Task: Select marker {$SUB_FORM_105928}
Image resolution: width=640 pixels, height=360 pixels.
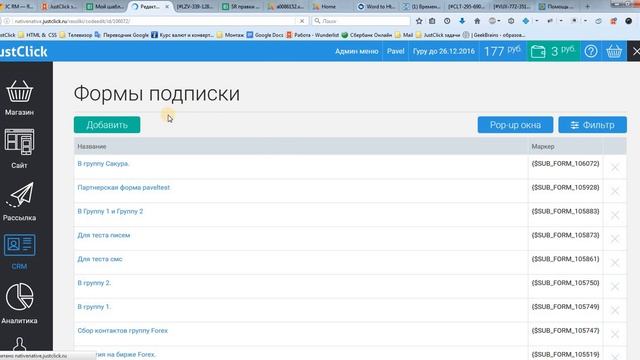Action: click(565, 188)
